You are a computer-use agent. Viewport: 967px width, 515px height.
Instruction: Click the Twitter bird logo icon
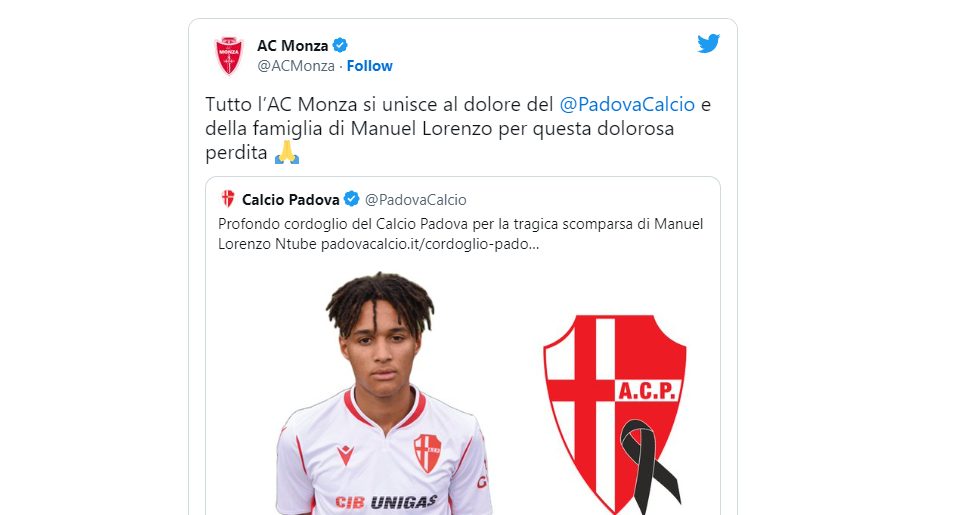pos(708,44)
